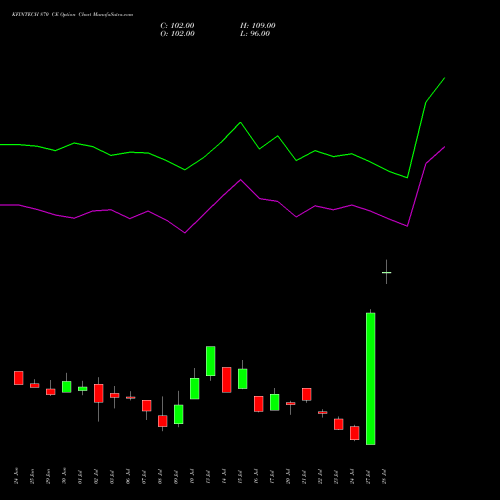Select the 01 Jul date label
Image resolution: width=500 pixels, height=500 pixels.
[80, 477]
